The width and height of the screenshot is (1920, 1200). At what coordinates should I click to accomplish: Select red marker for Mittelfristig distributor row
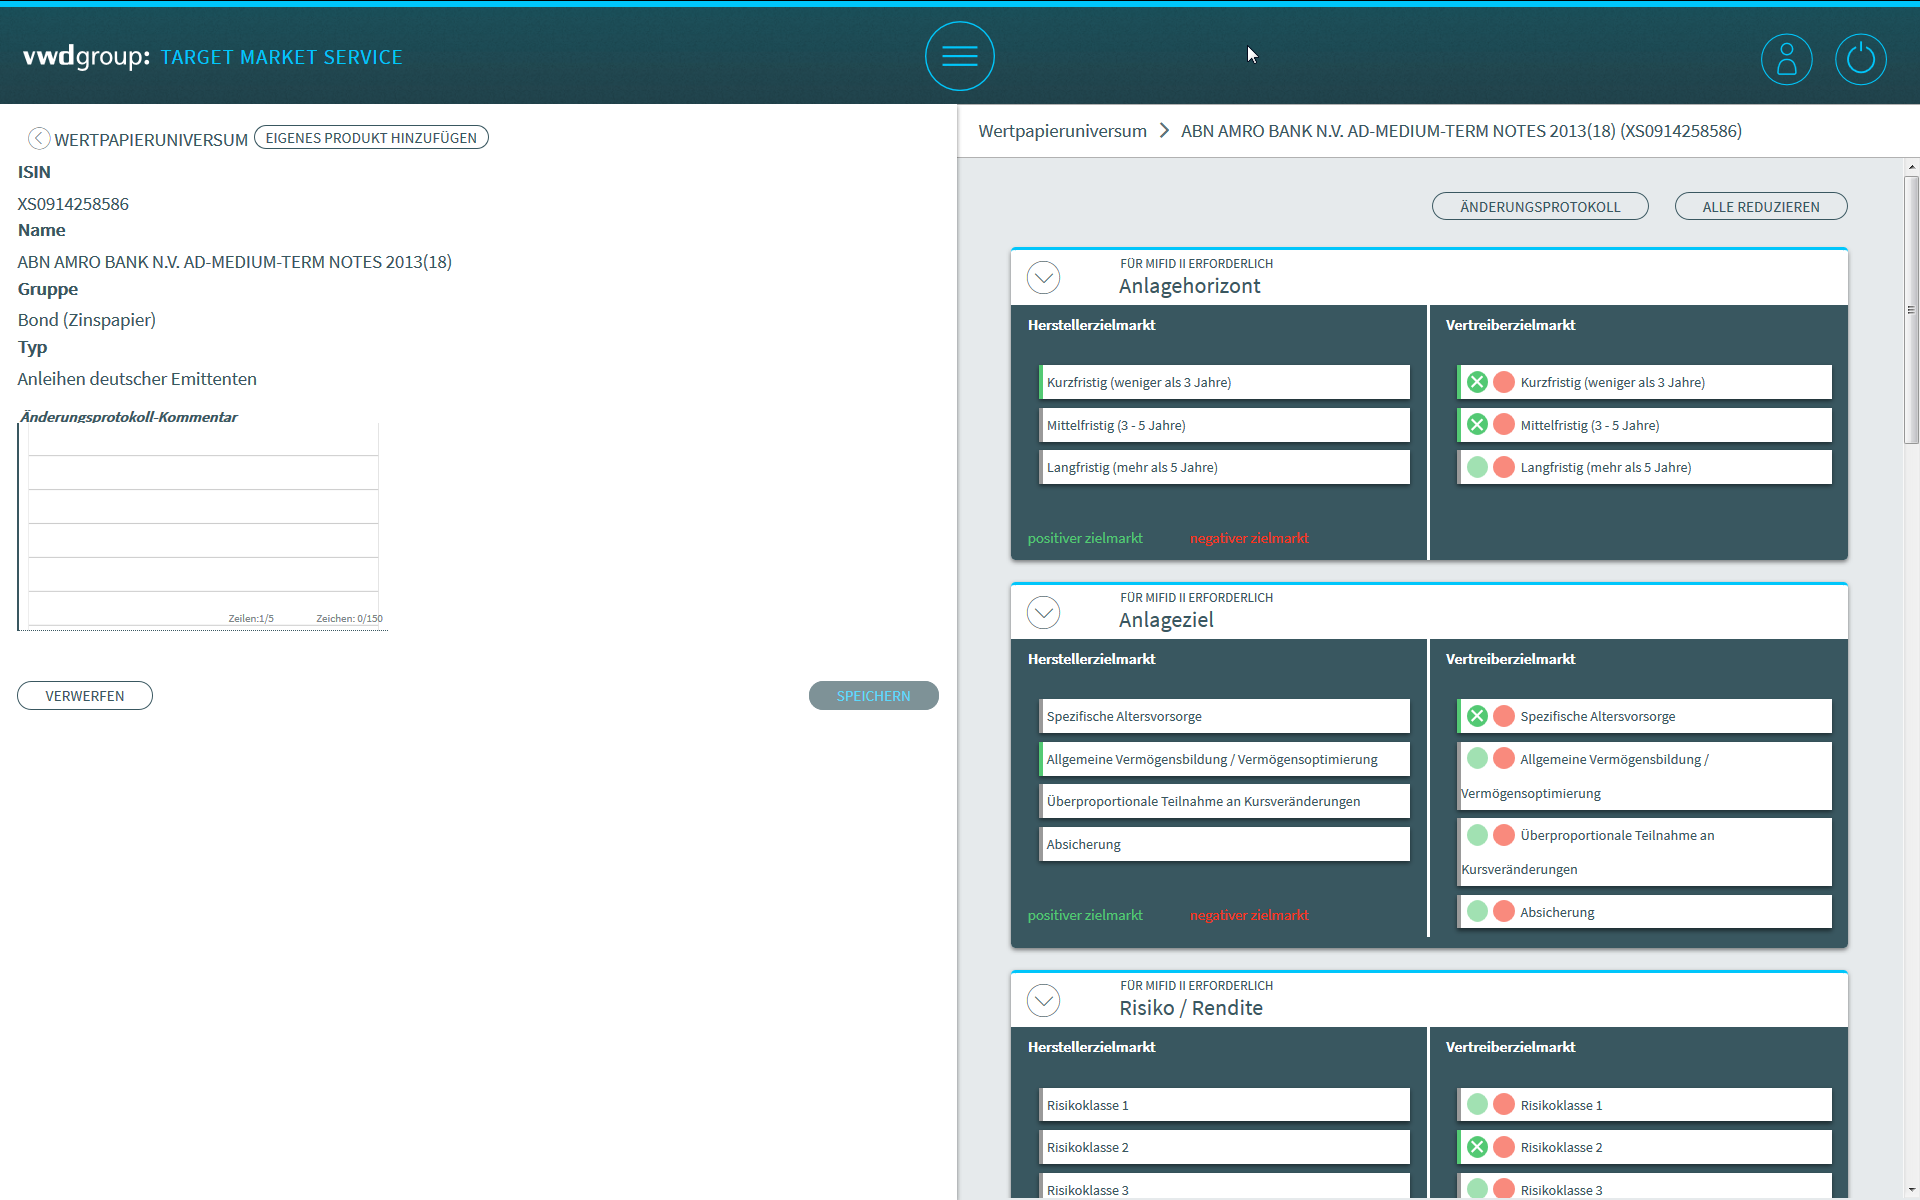point(1503,425)
